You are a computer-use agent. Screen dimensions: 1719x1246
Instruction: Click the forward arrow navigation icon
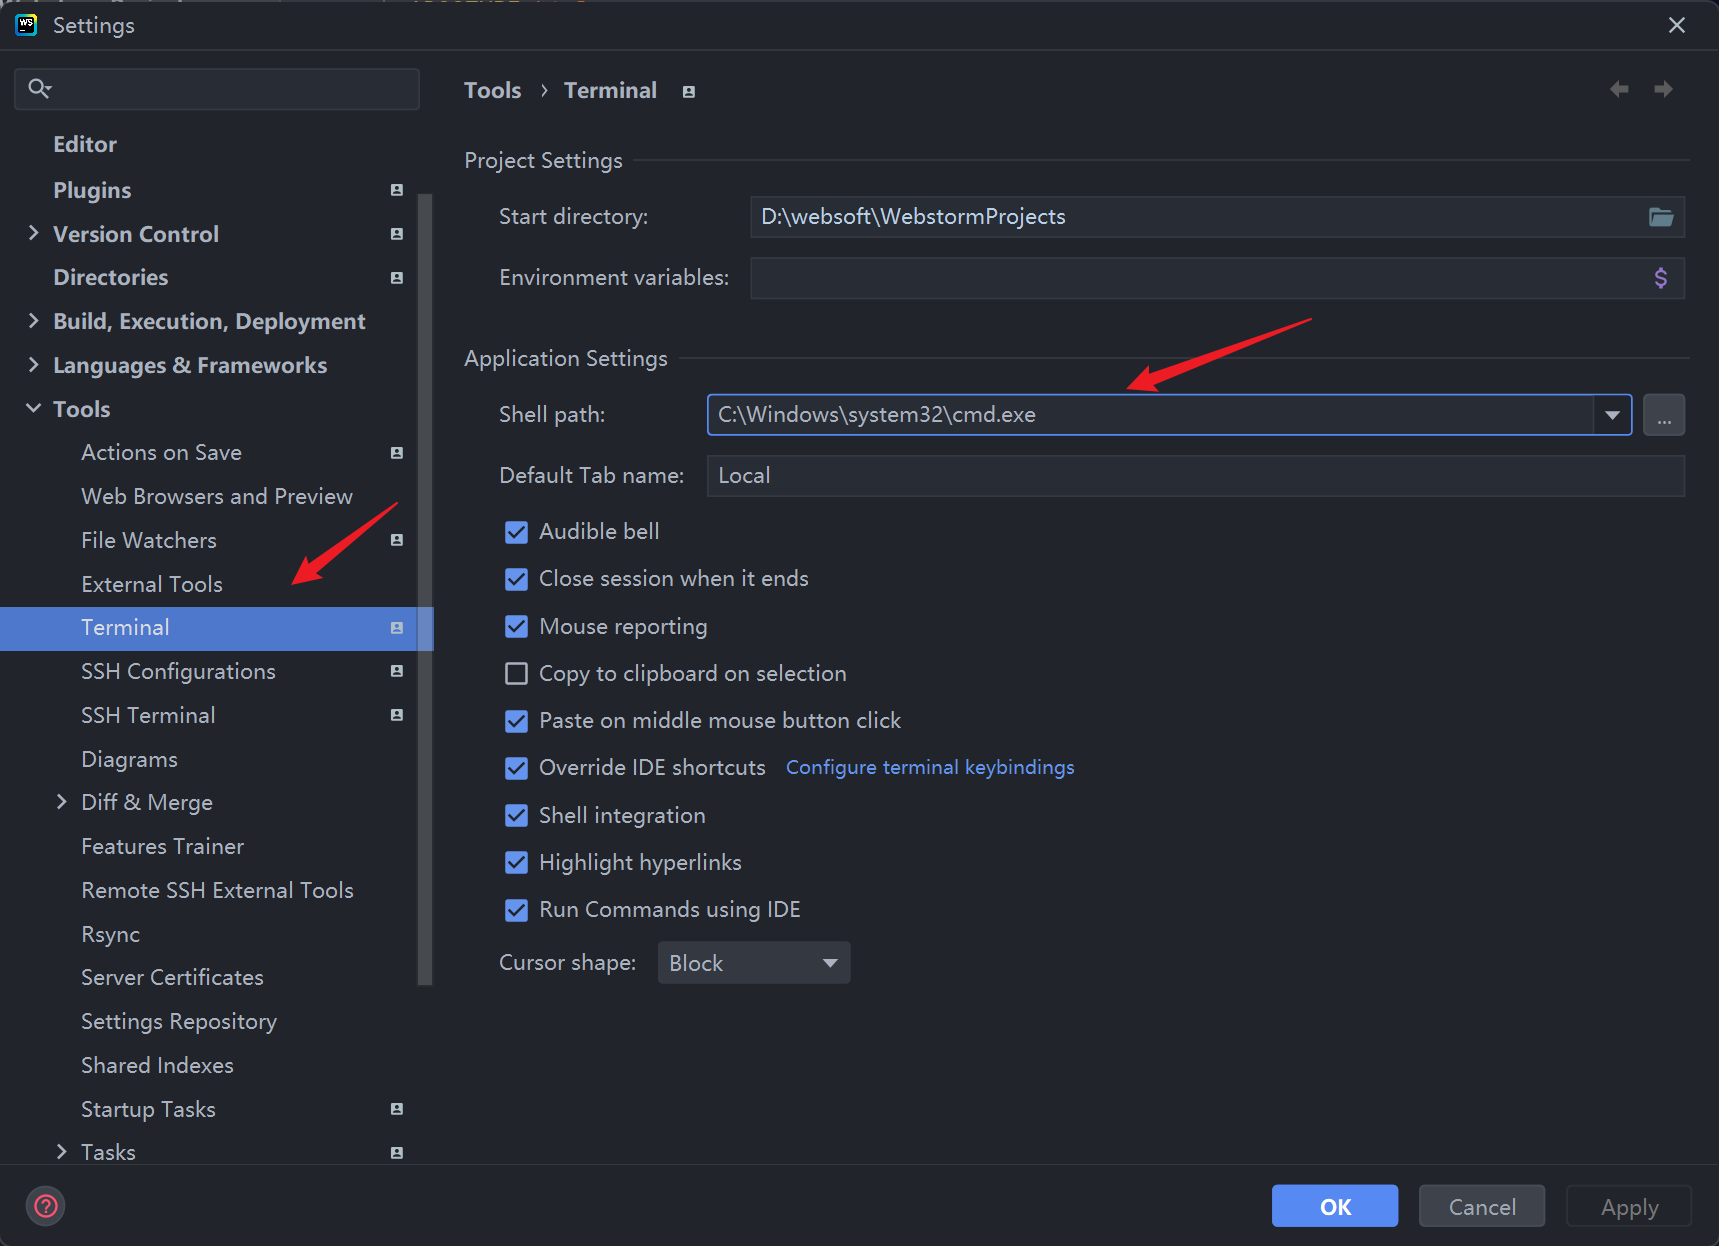[x=1663, y=90]
